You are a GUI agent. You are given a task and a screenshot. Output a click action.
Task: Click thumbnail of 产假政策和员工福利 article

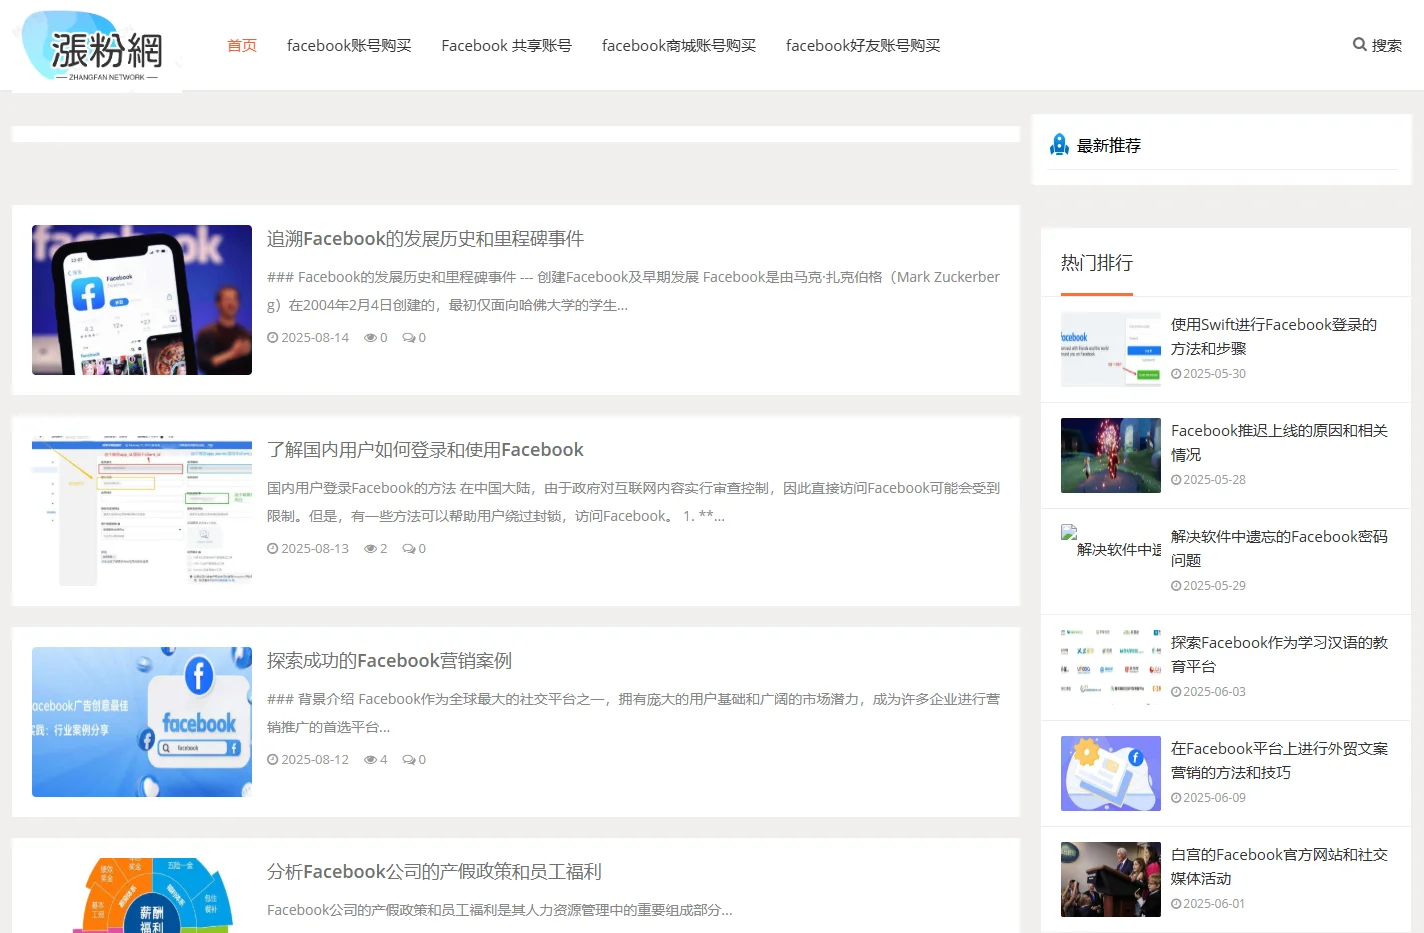(142, 895)
